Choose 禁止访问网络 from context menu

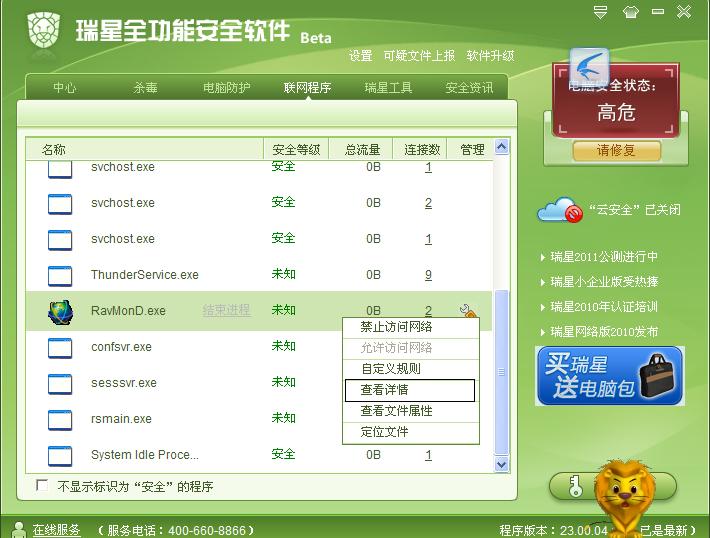pos(411,327)
